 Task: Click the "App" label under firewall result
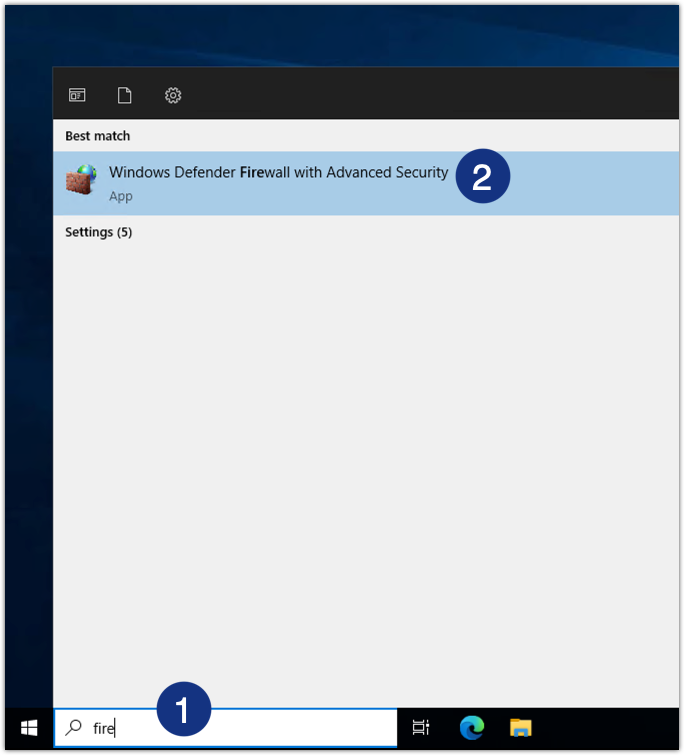coord(121,196)
